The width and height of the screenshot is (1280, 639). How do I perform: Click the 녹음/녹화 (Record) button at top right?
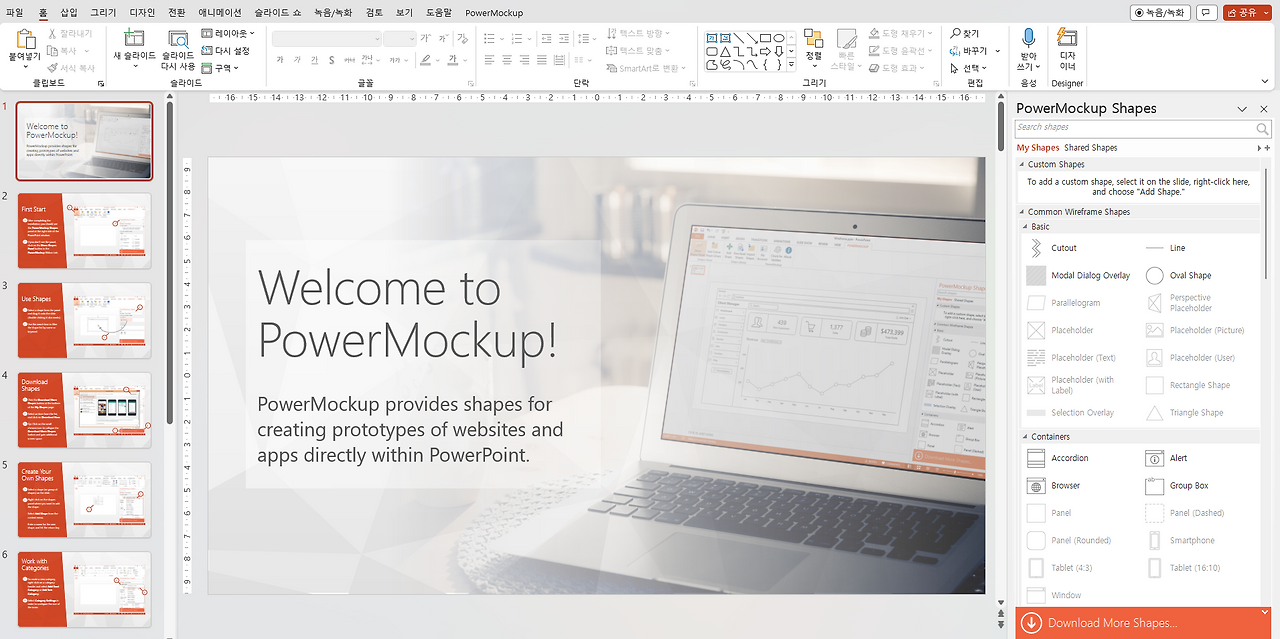pos(1161,13)
